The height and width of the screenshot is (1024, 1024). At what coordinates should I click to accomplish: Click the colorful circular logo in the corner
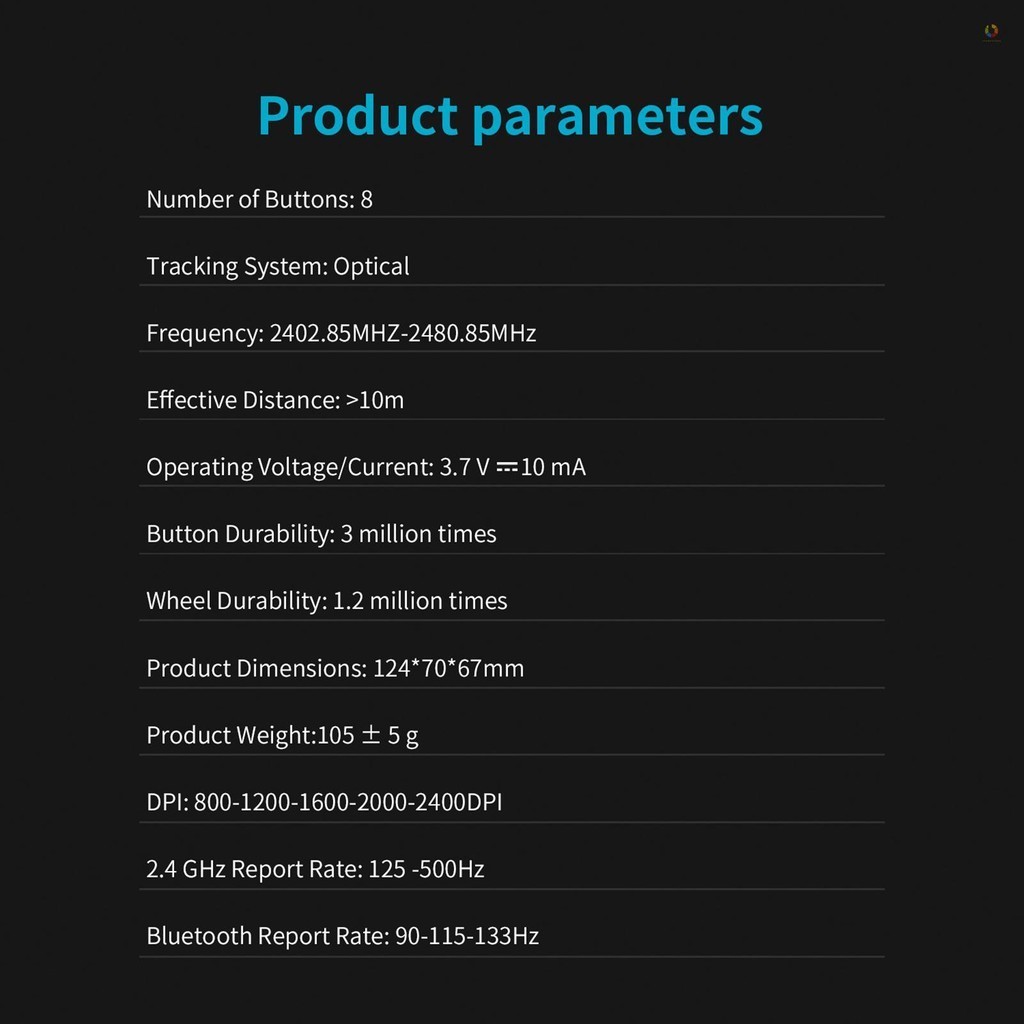click(991, 31)
